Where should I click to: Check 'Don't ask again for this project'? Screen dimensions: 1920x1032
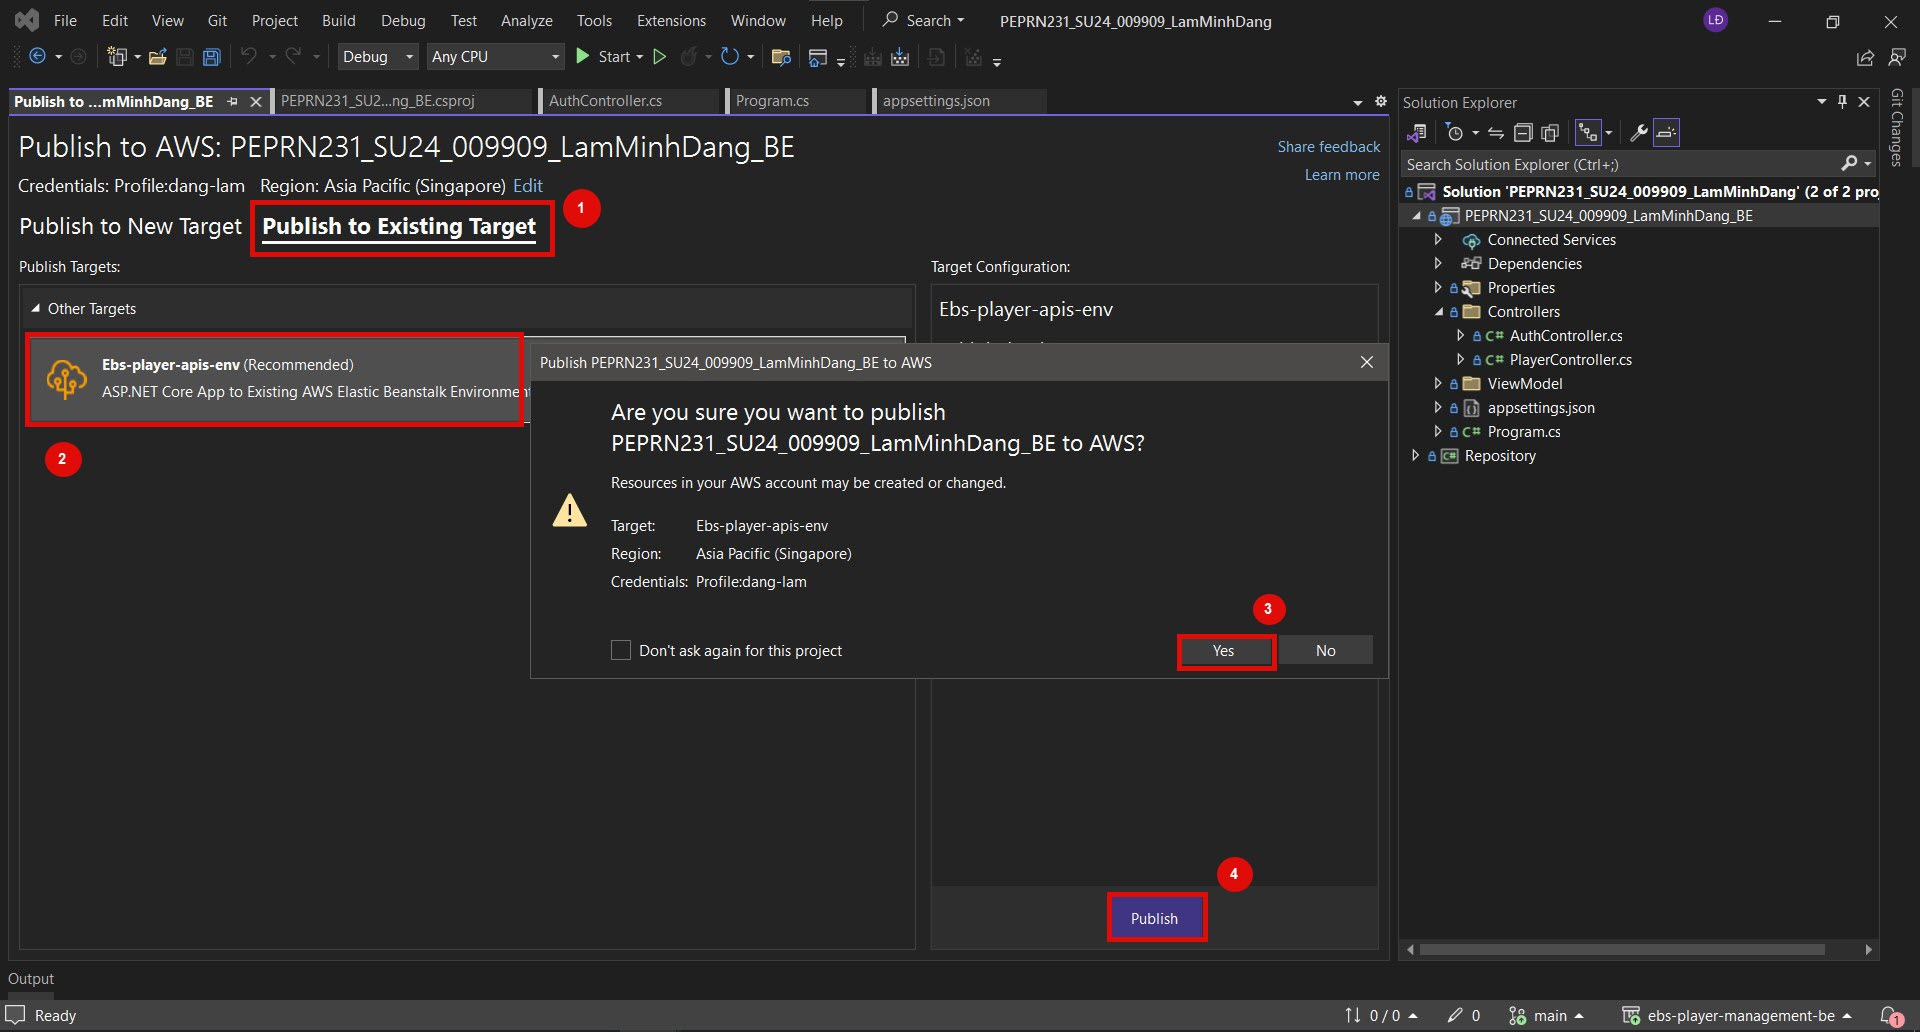(x=621, y=650)
